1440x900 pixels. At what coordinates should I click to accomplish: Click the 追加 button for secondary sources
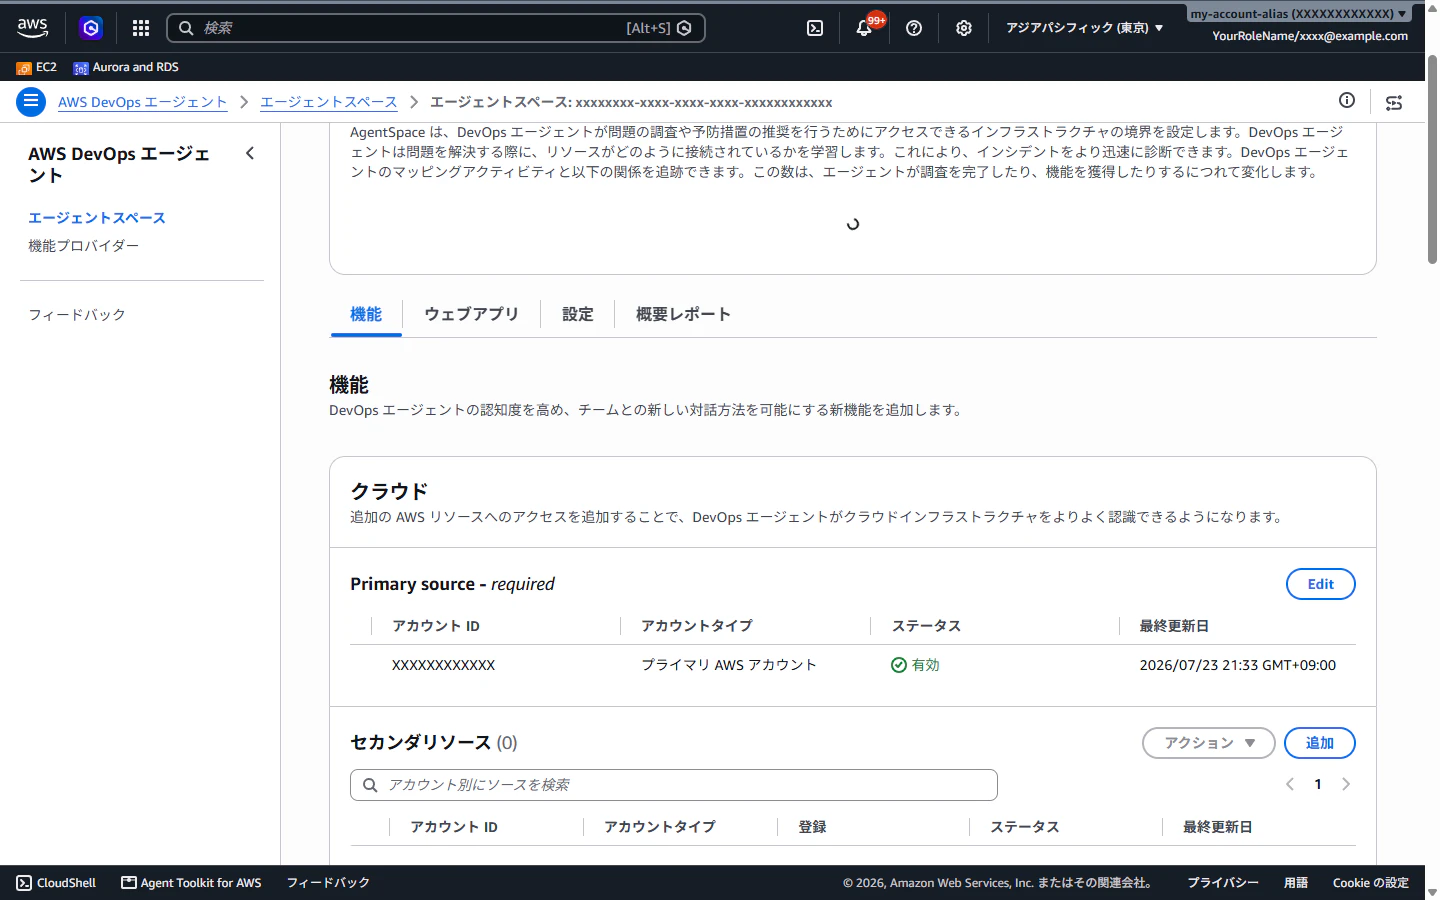click(1320, 743)
